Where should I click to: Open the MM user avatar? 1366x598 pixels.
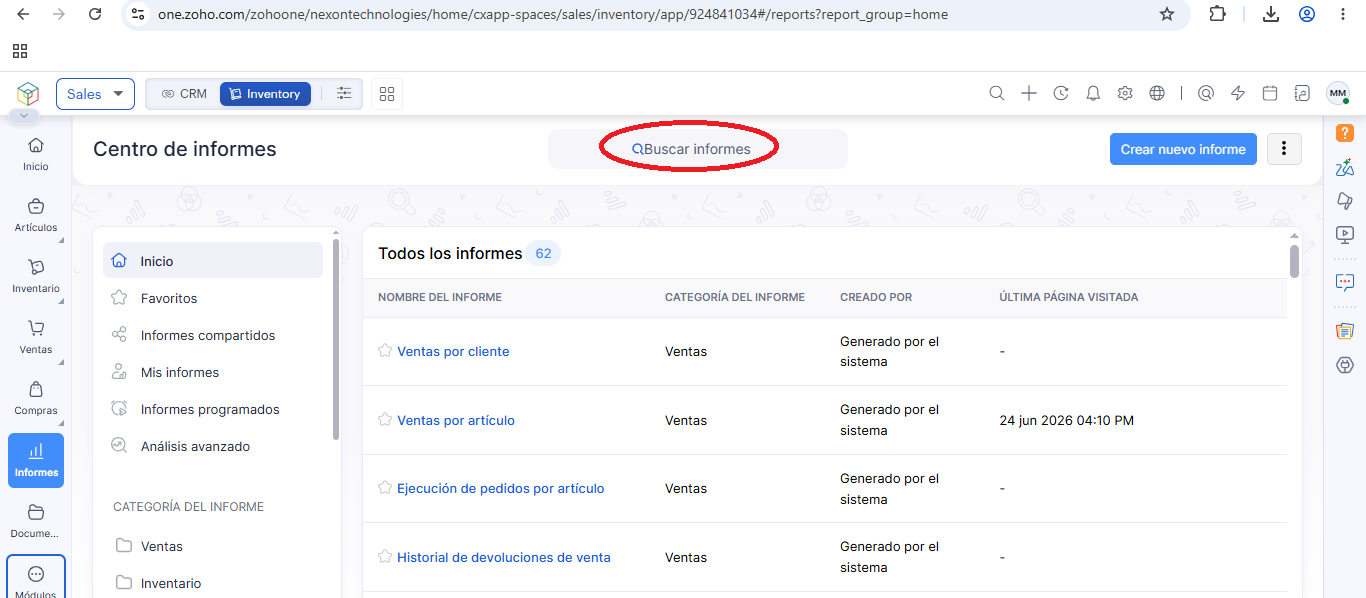[x=1338, y=93]
